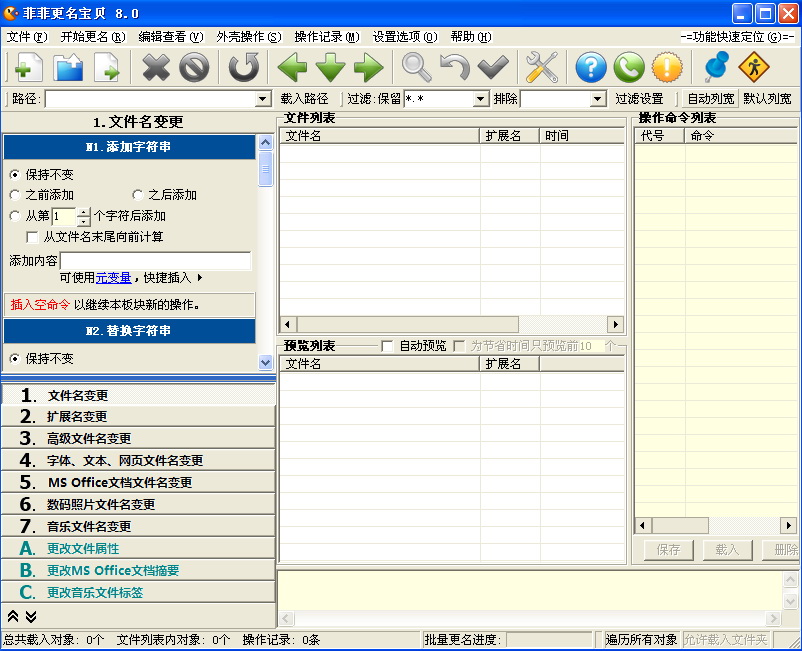The height and width of the screenshot is (651, 802).
Task: Click the 过滤设置 button
Action: pos(639,99)
